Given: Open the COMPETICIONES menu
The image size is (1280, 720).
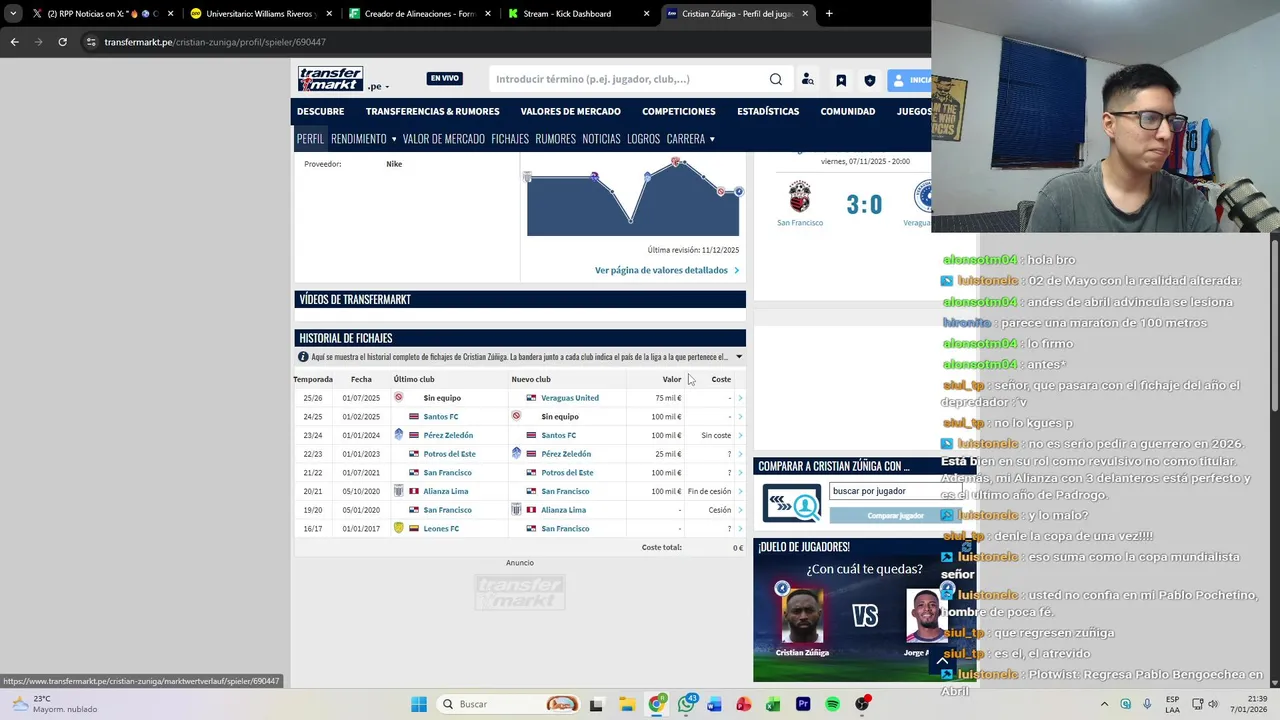Looking at the screenshot, I should (x=679, y=111).
